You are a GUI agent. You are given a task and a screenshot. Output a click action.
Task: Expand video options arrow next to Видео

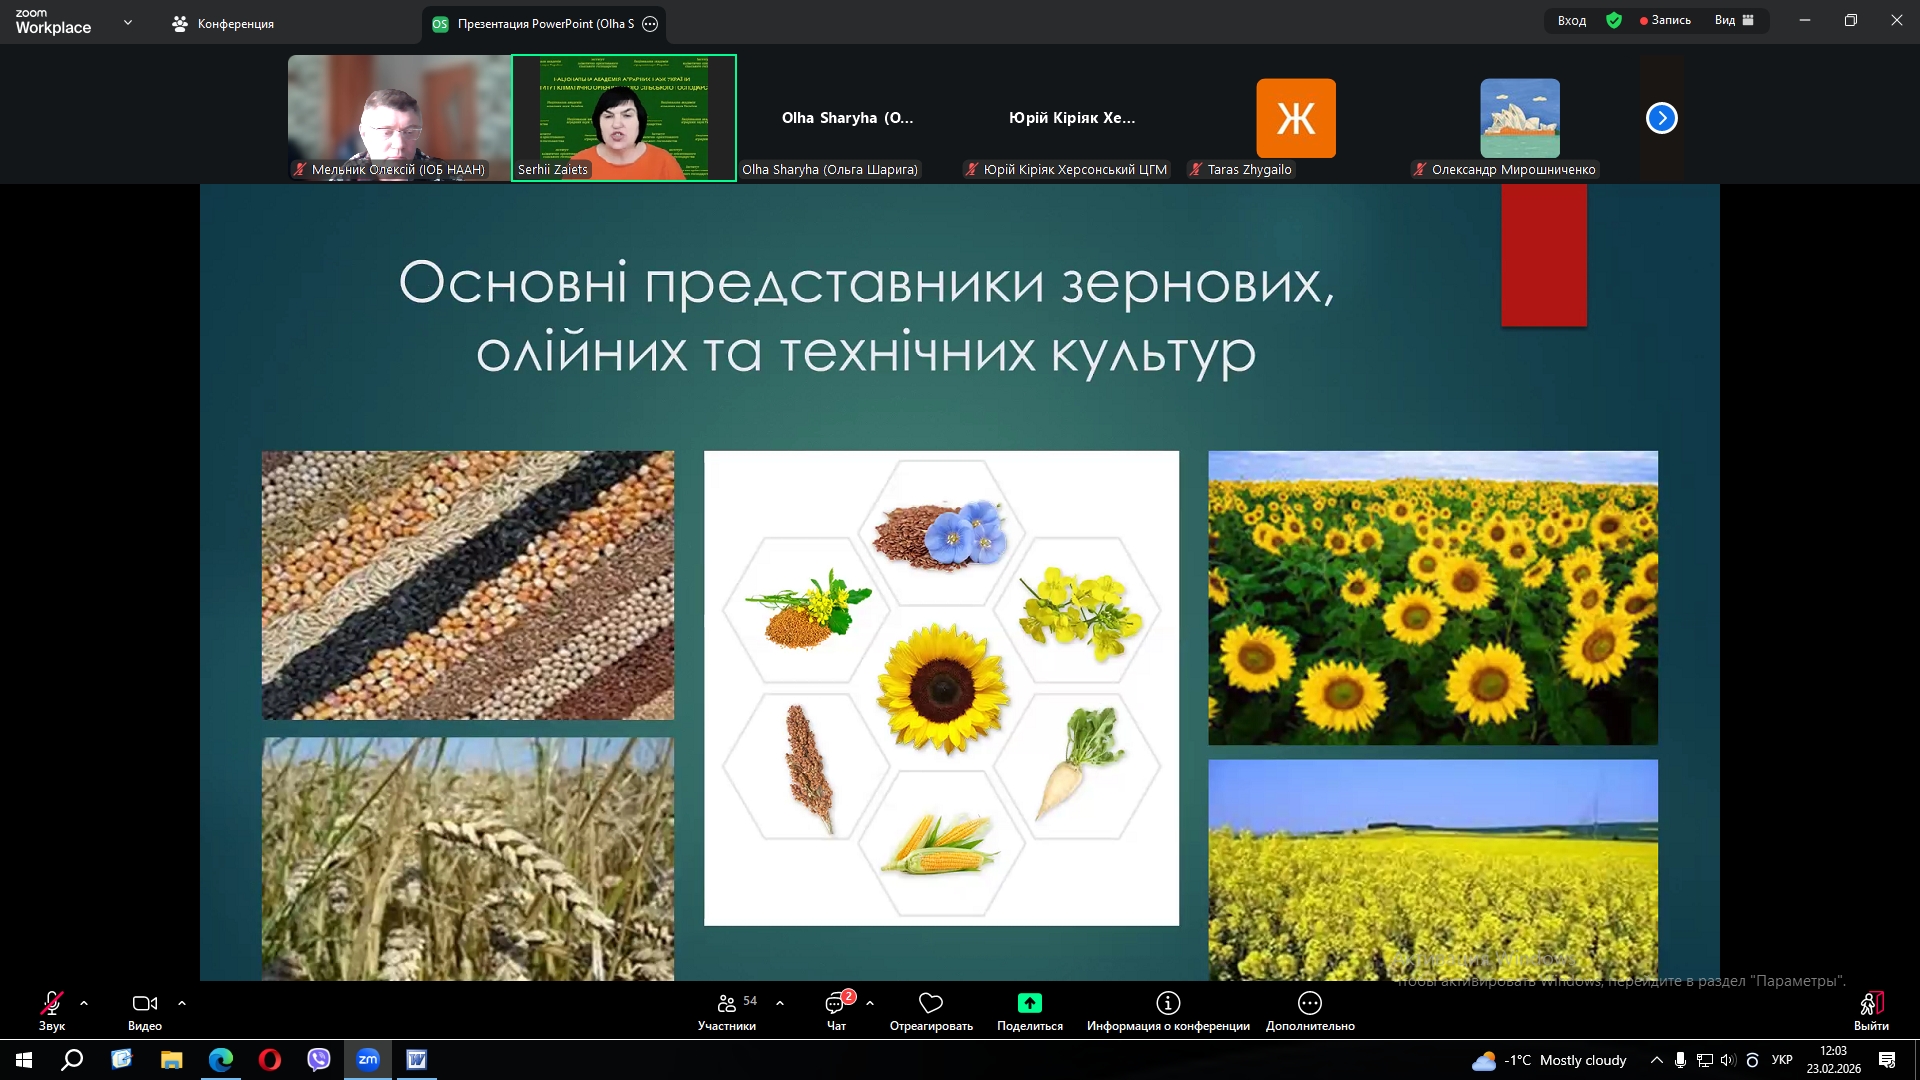(182, 1003)
